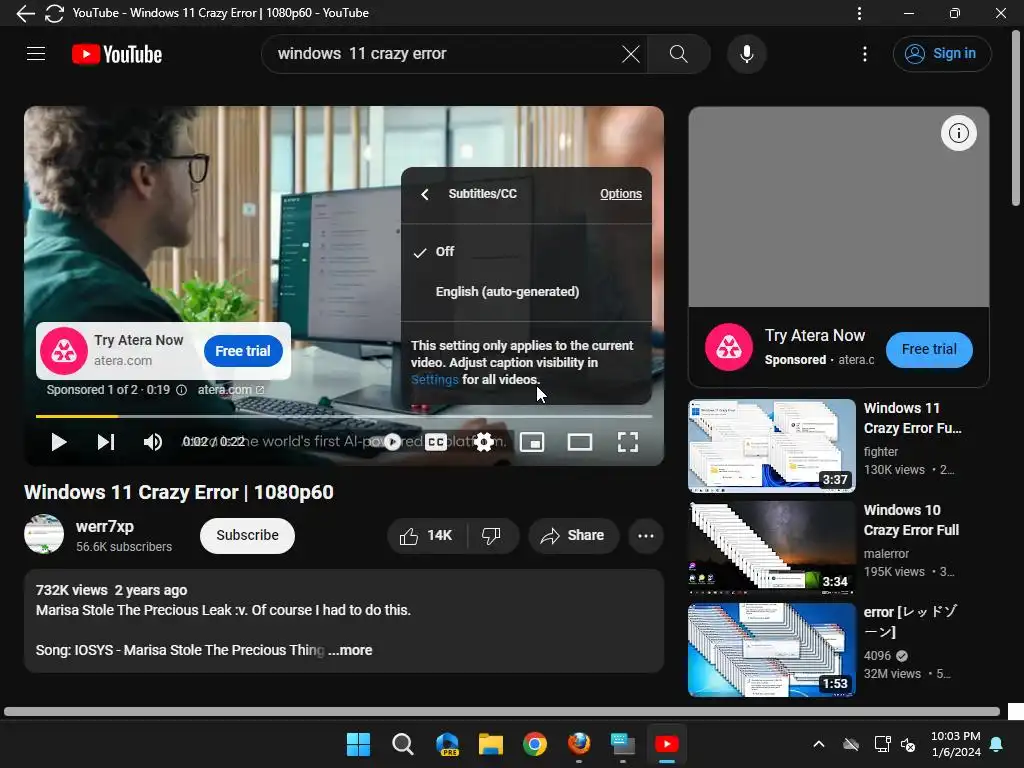Open more actions ellipsis menu
This screenshot has width=1024, height=768.
[x=646, y=536]
